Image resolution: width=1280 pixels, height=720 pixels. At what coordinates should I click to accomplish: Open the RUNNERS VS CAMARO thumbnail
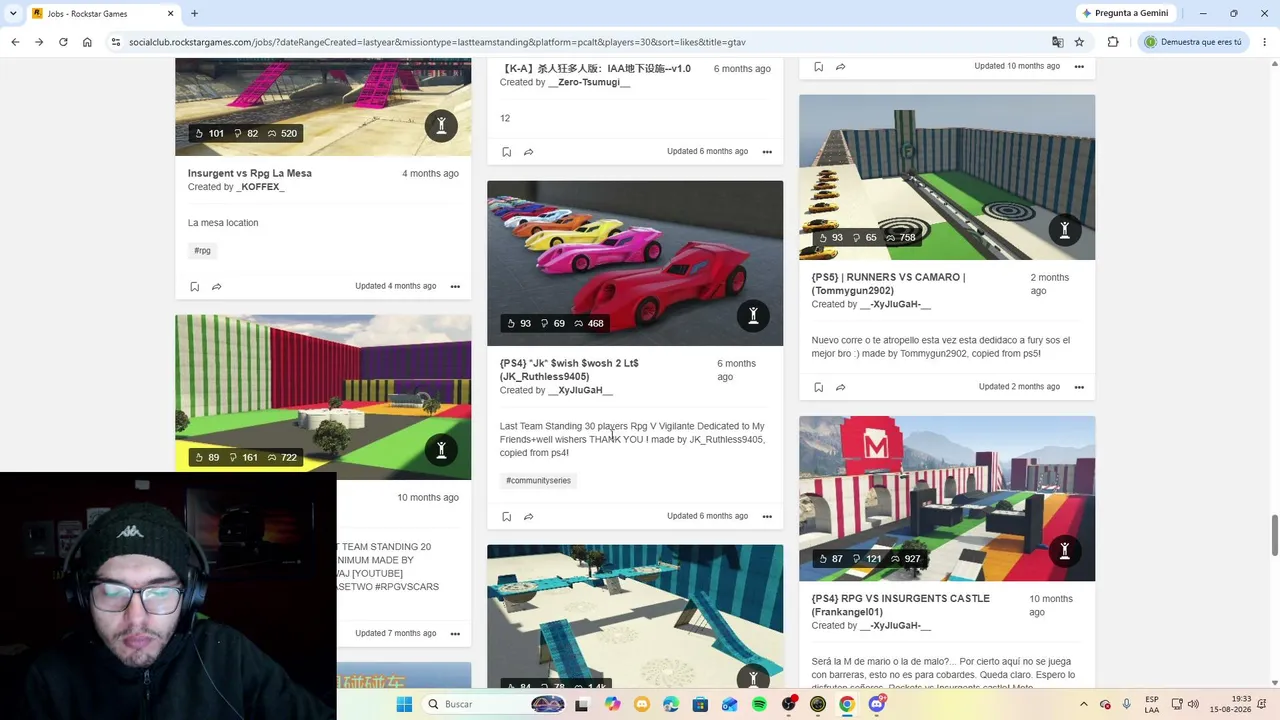(x=947, y=177)
